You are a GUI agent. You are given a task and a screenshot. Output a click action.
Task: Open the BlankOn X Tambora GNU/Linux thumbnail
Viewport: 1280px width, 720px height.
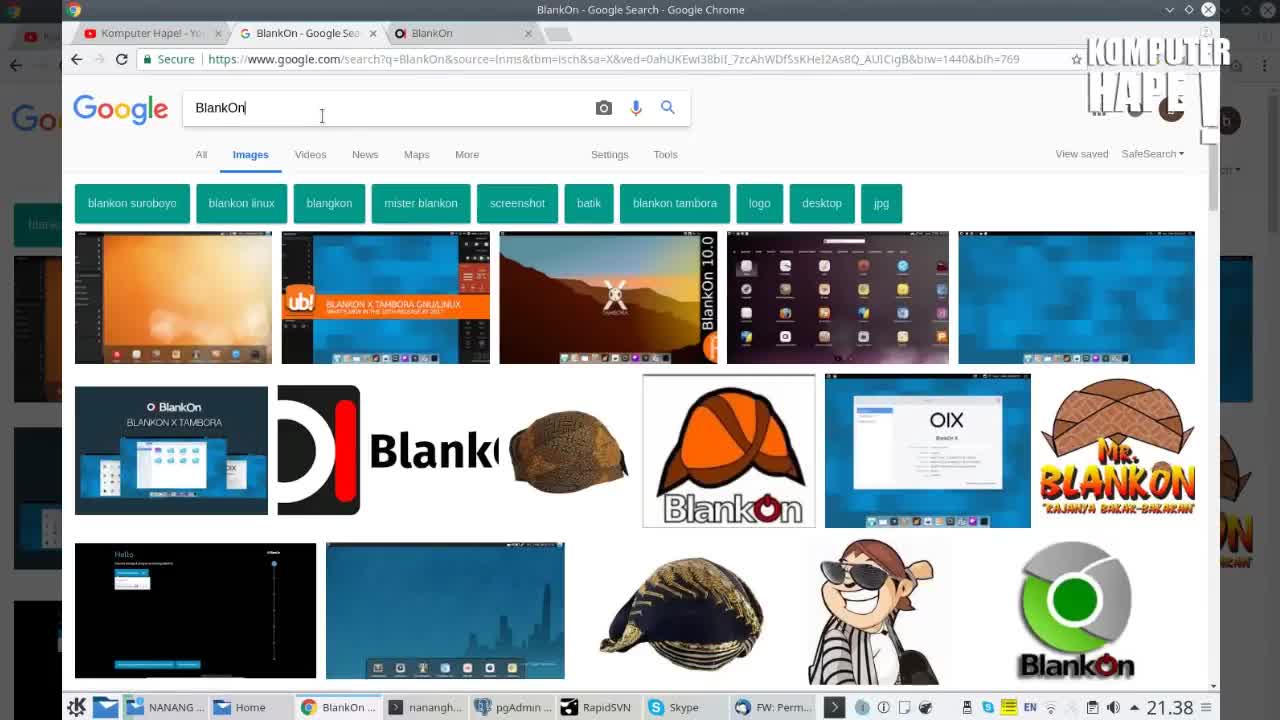[x=385, y=298]
